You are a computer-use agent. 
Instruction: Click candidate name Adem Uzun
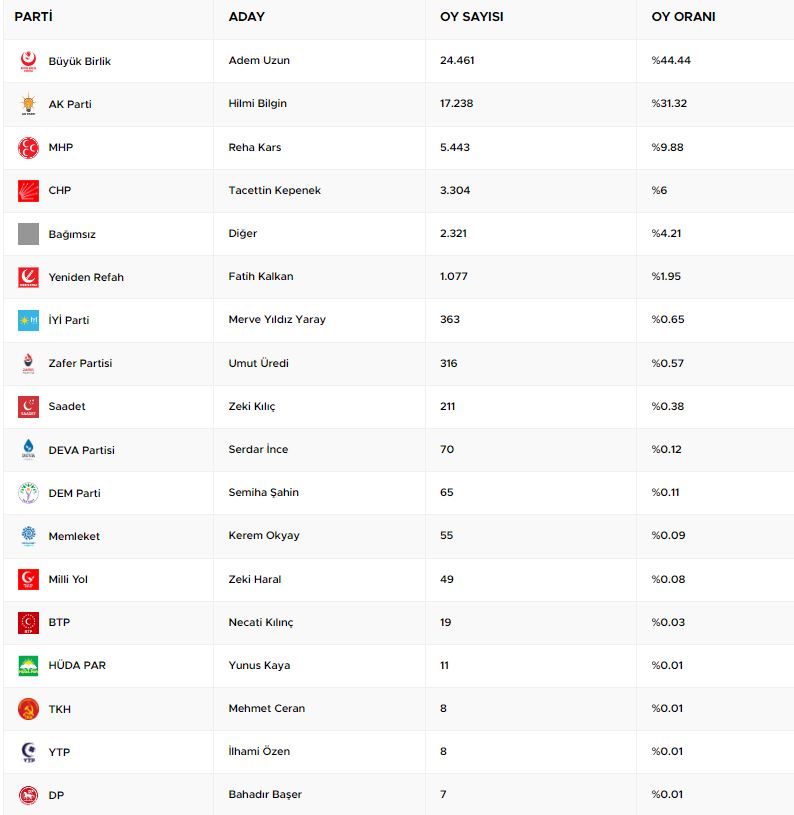pos(259,61)
